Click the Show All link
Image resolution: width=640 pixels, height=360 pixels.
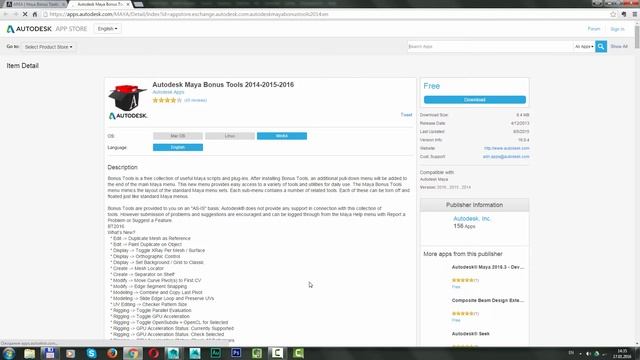pos(619,47)
